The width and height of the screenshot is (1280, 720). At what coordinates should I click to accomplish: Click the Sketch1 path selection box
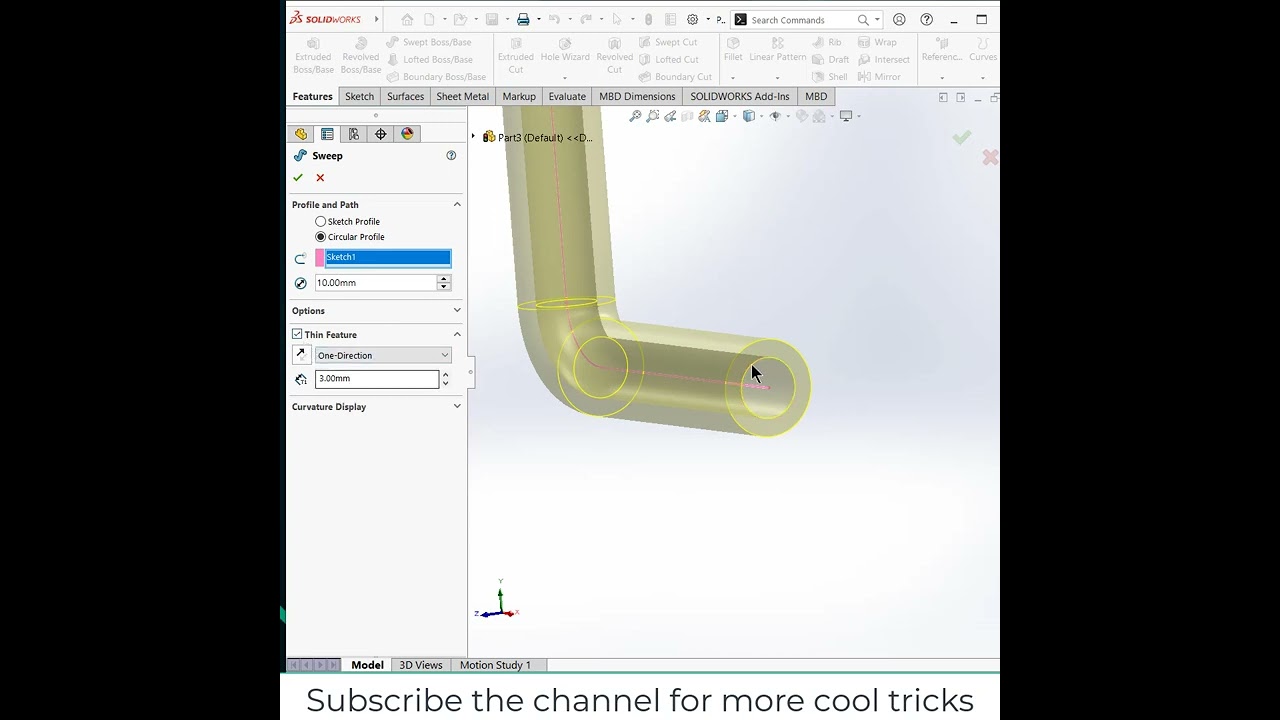coord(388,258)
